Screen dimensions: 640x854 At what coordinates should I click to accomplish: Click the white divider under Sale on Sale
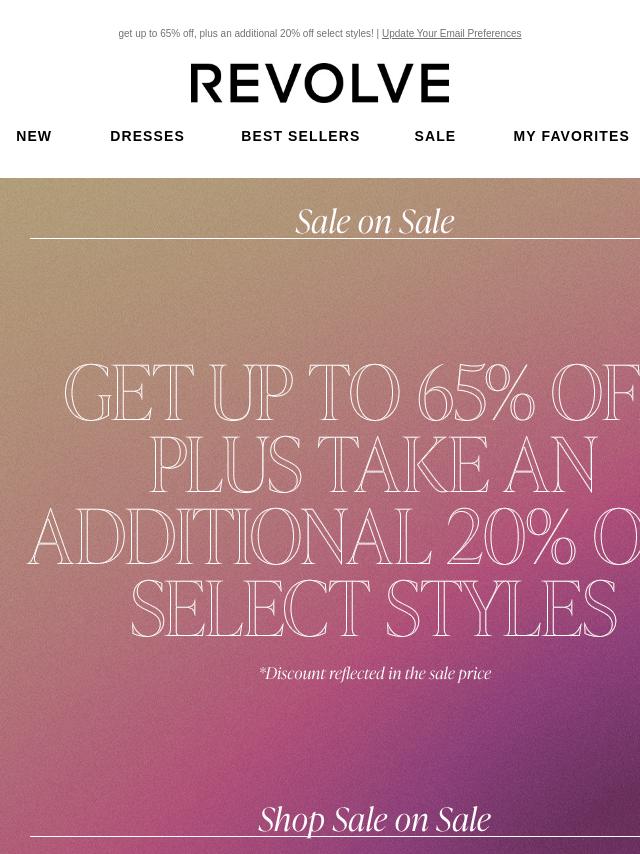pos(334,239)
